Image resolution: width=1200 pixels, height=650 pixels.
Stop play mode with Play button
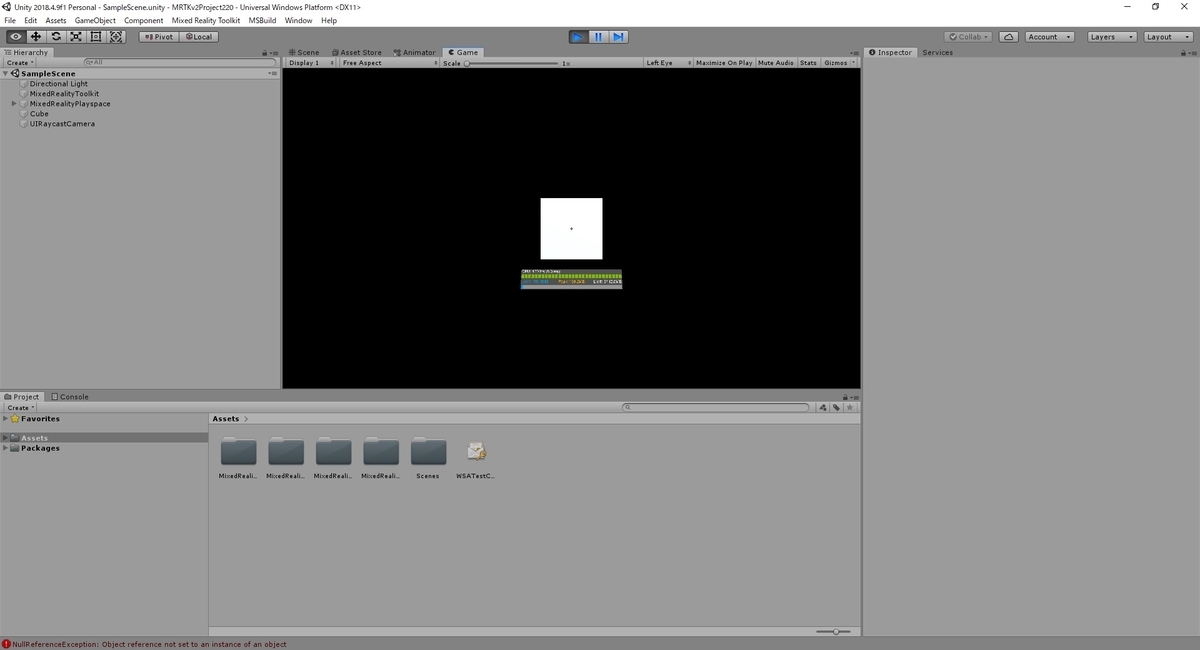coord(578,37)
